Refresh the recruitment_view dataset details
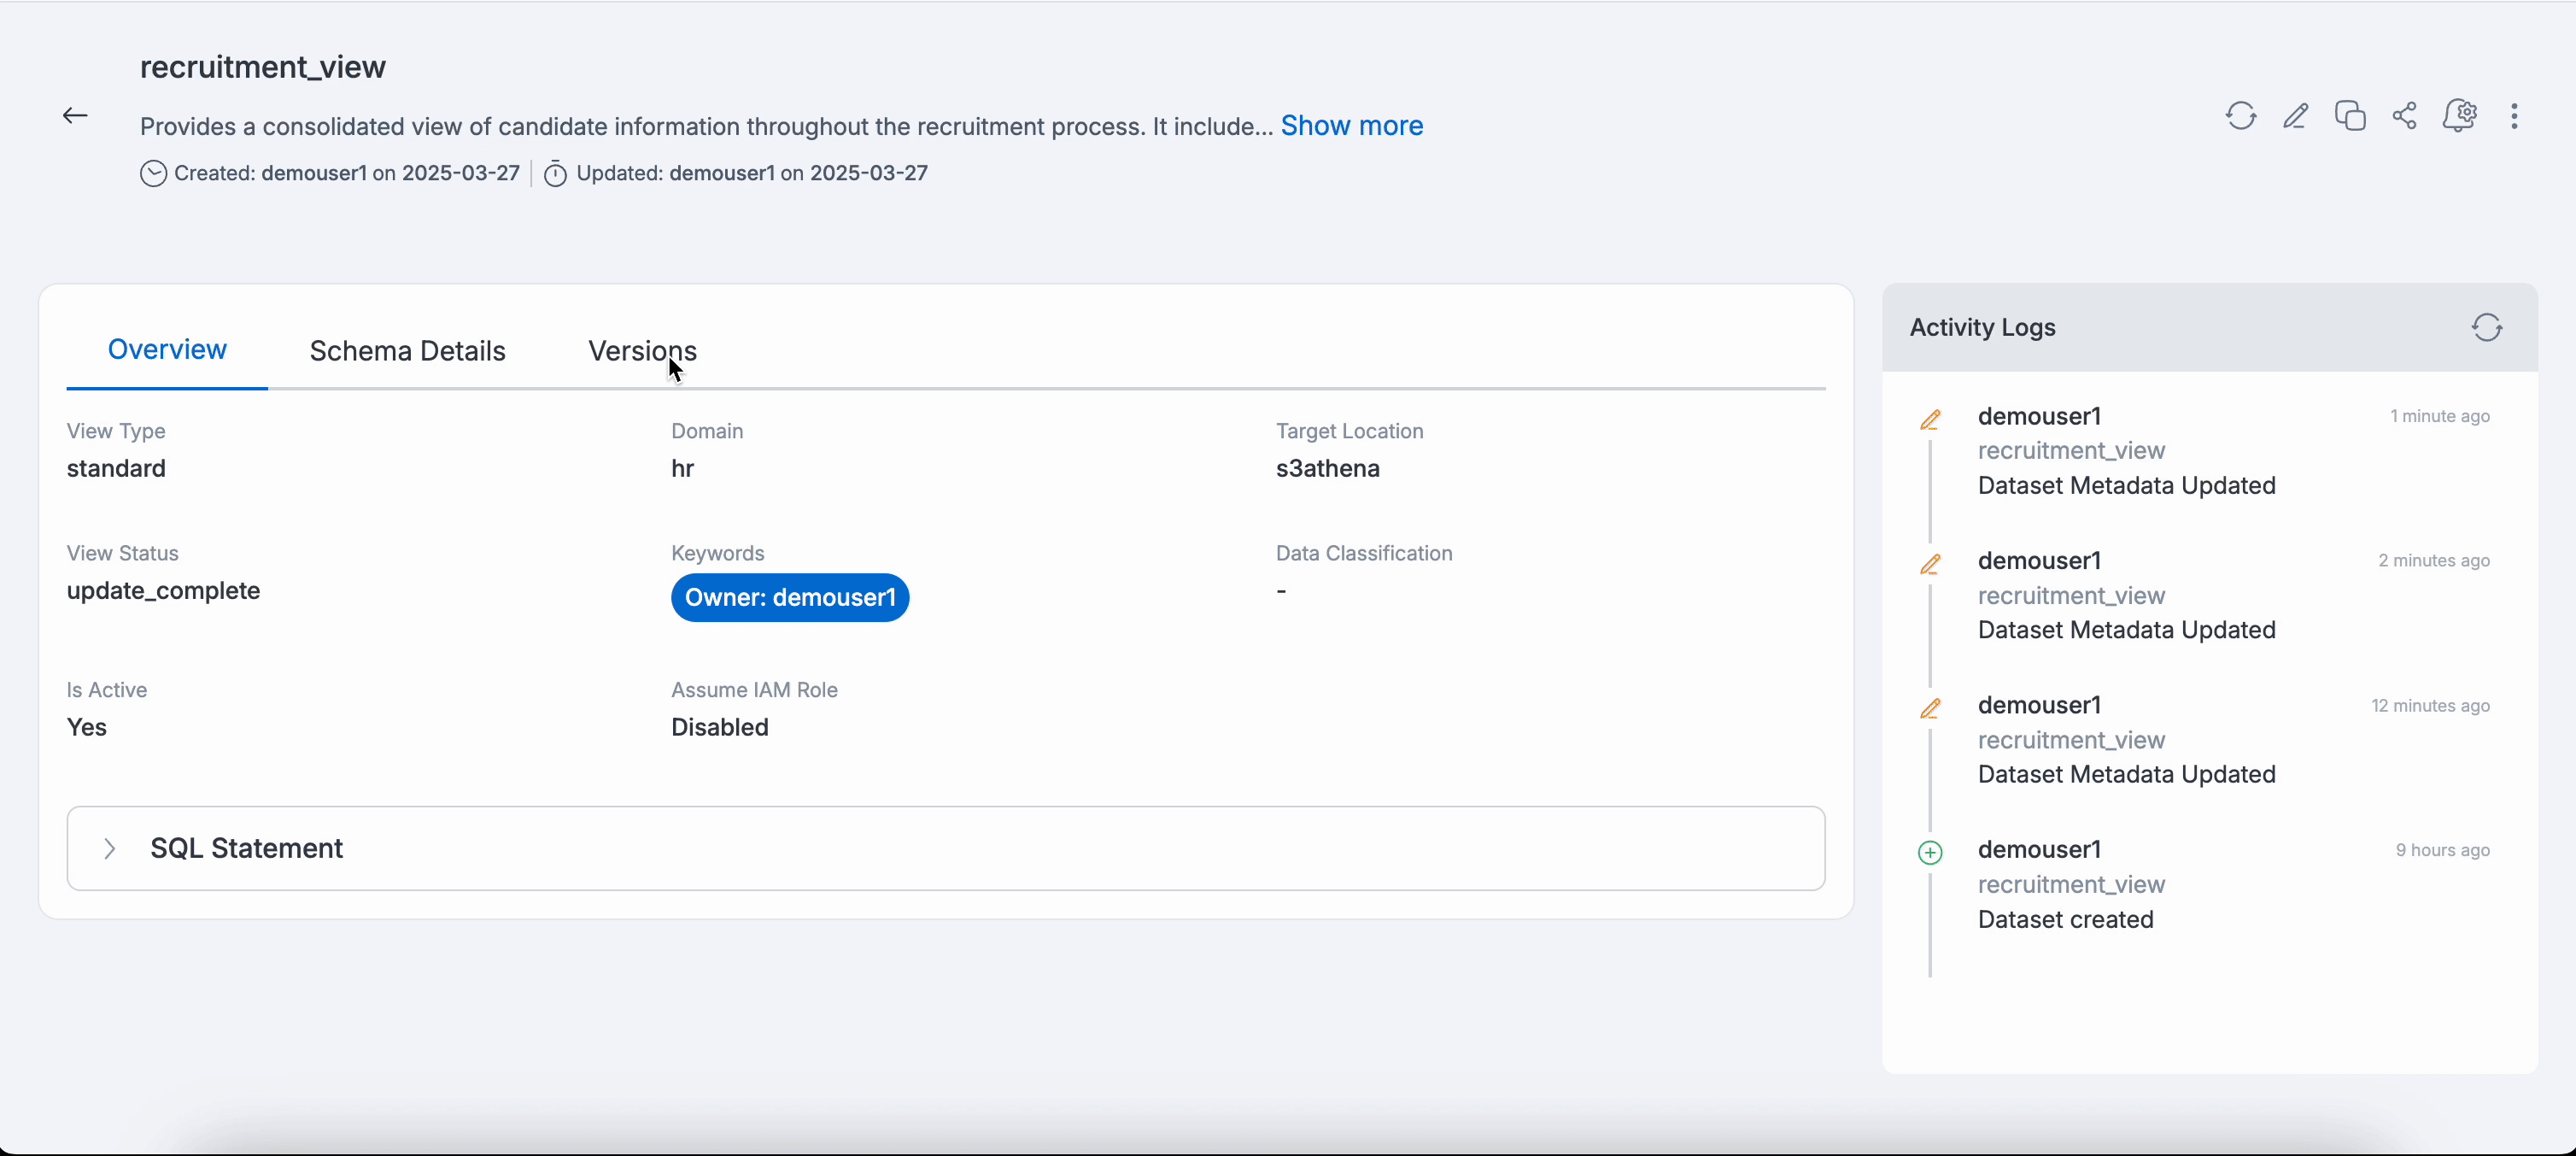 coord(2240,116)
